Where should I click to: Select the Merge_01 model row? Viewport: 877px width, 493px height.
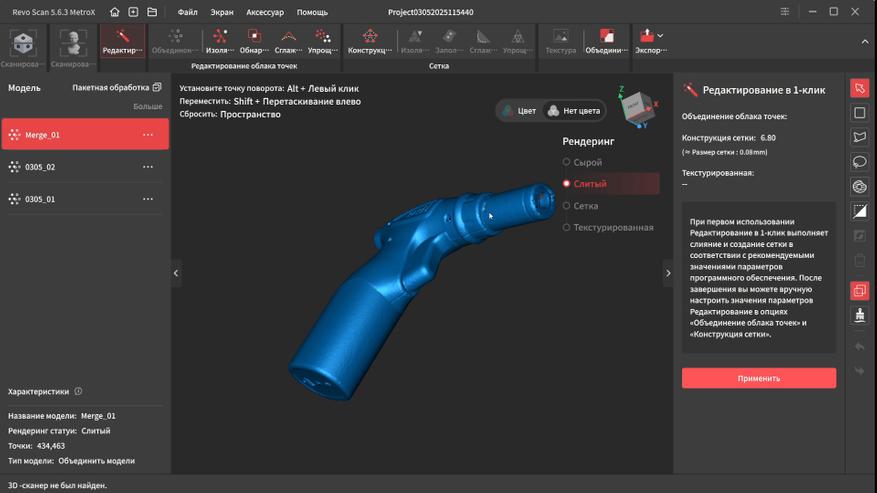click(85, 134)
